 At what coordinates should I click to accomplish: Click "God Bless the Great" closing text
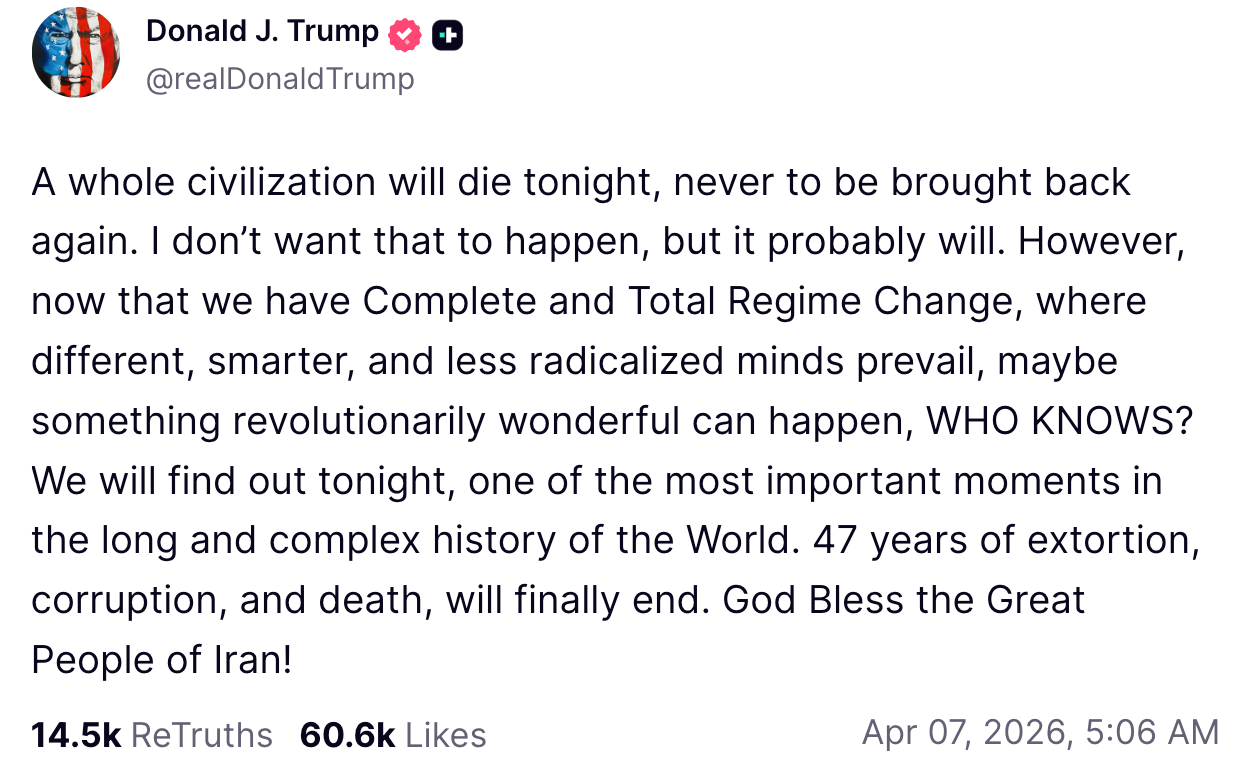[904, 600]
